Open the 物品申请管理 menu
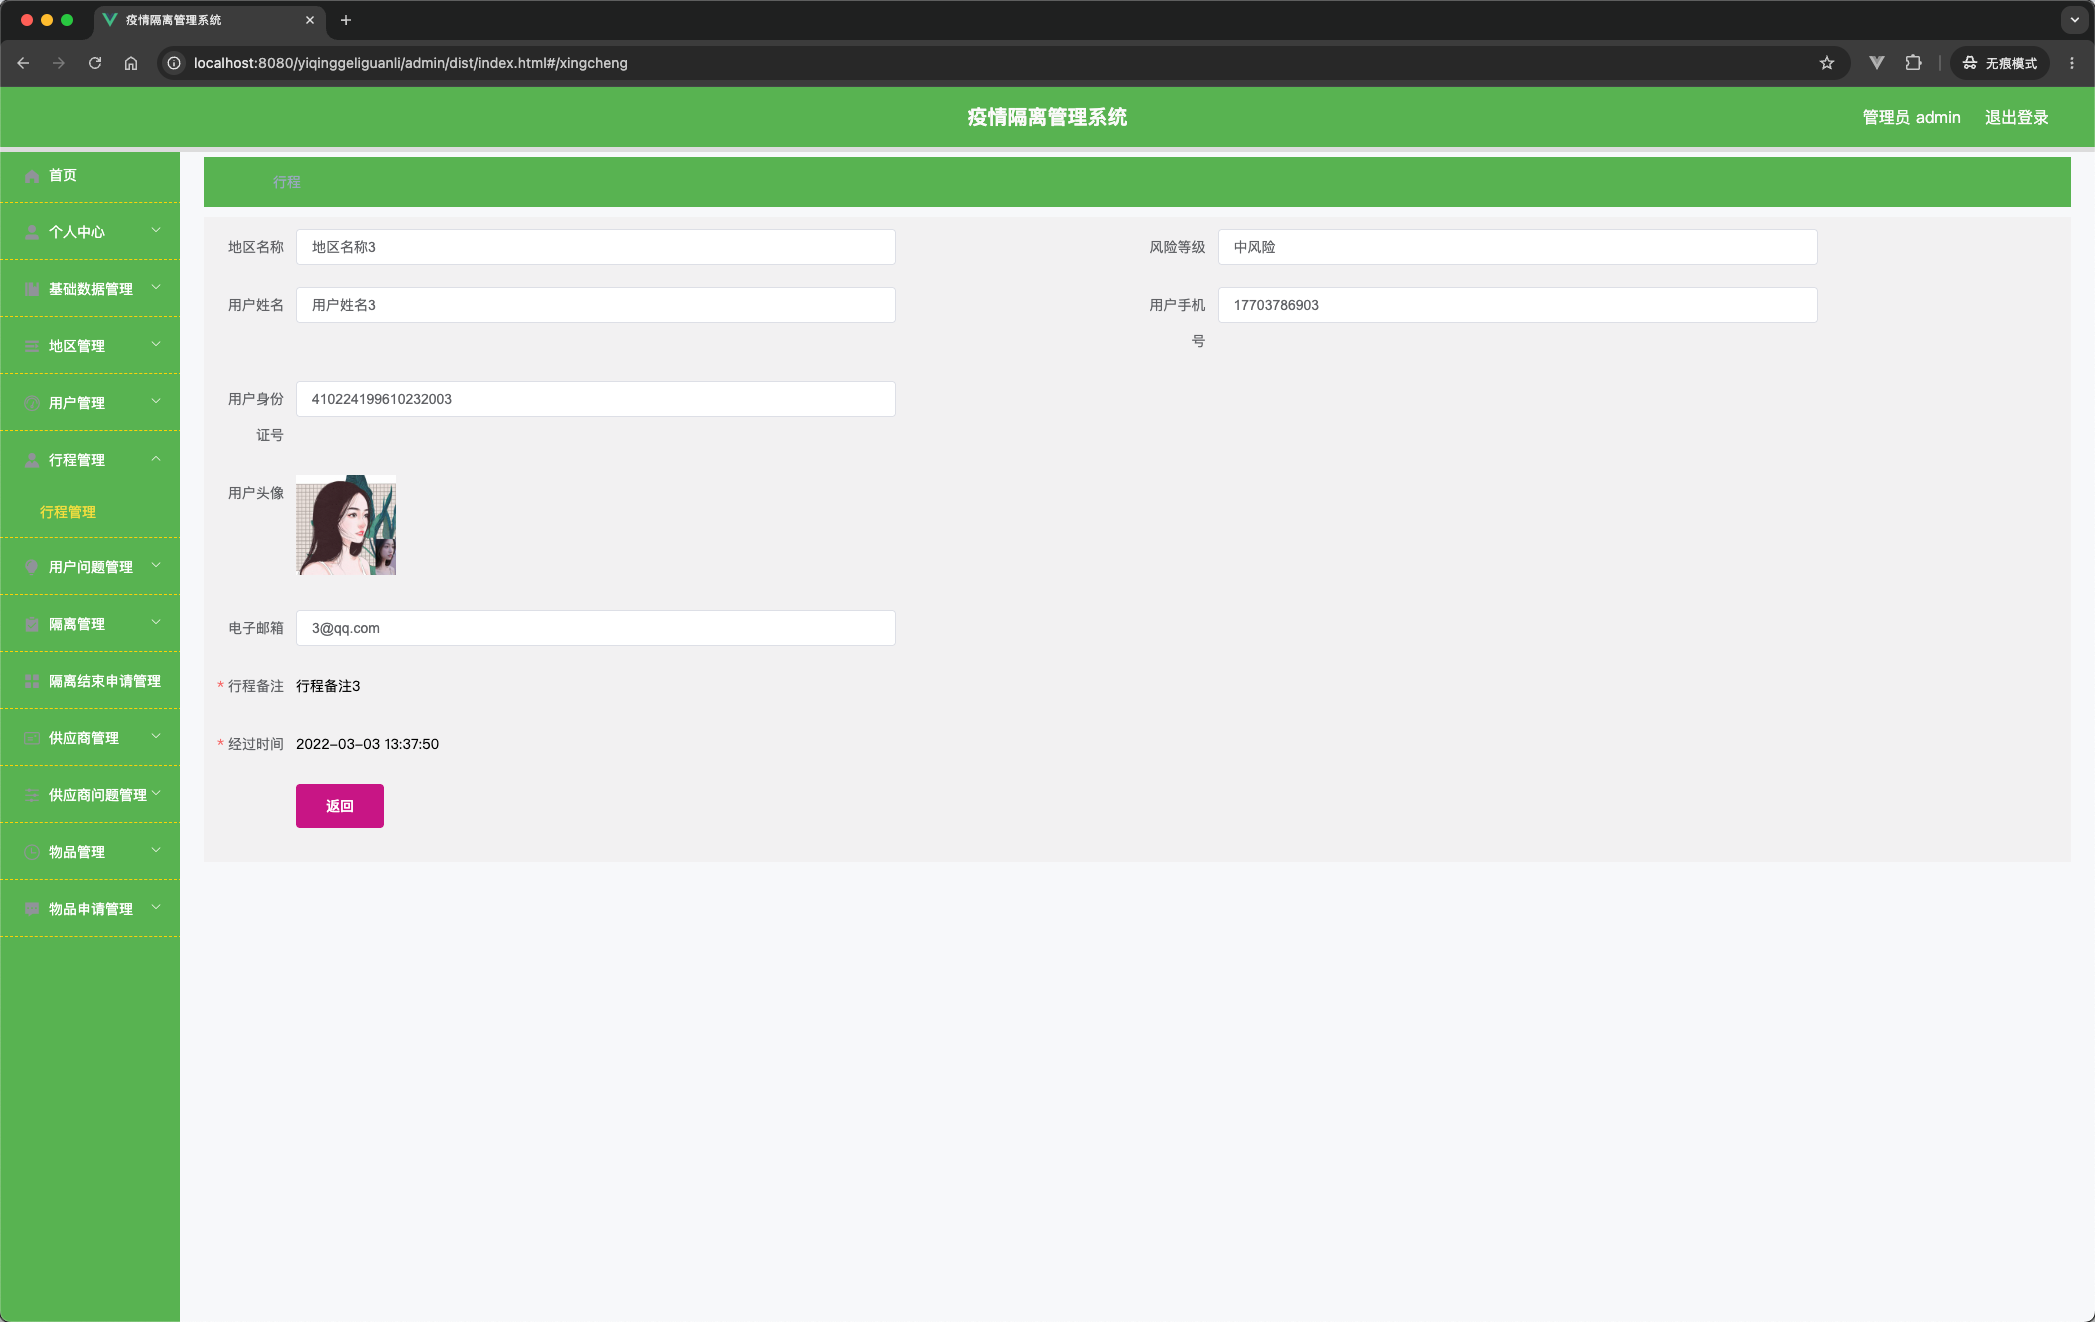The image size is (2095, 1322). [90, 910]
